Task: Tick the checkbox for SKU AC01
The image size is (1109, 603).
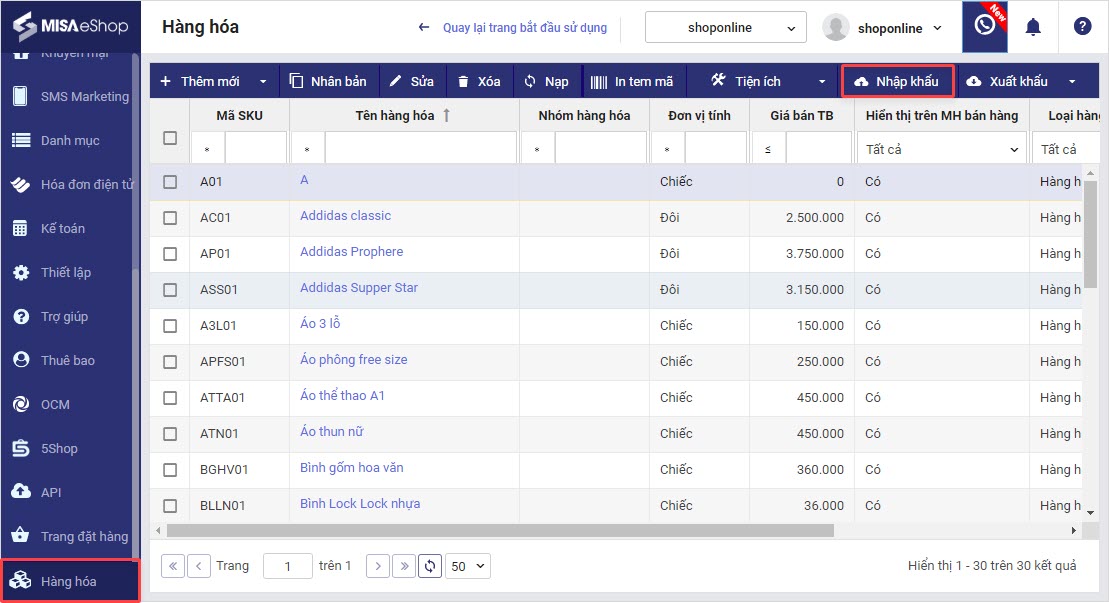Action: (x=170, y=217)
